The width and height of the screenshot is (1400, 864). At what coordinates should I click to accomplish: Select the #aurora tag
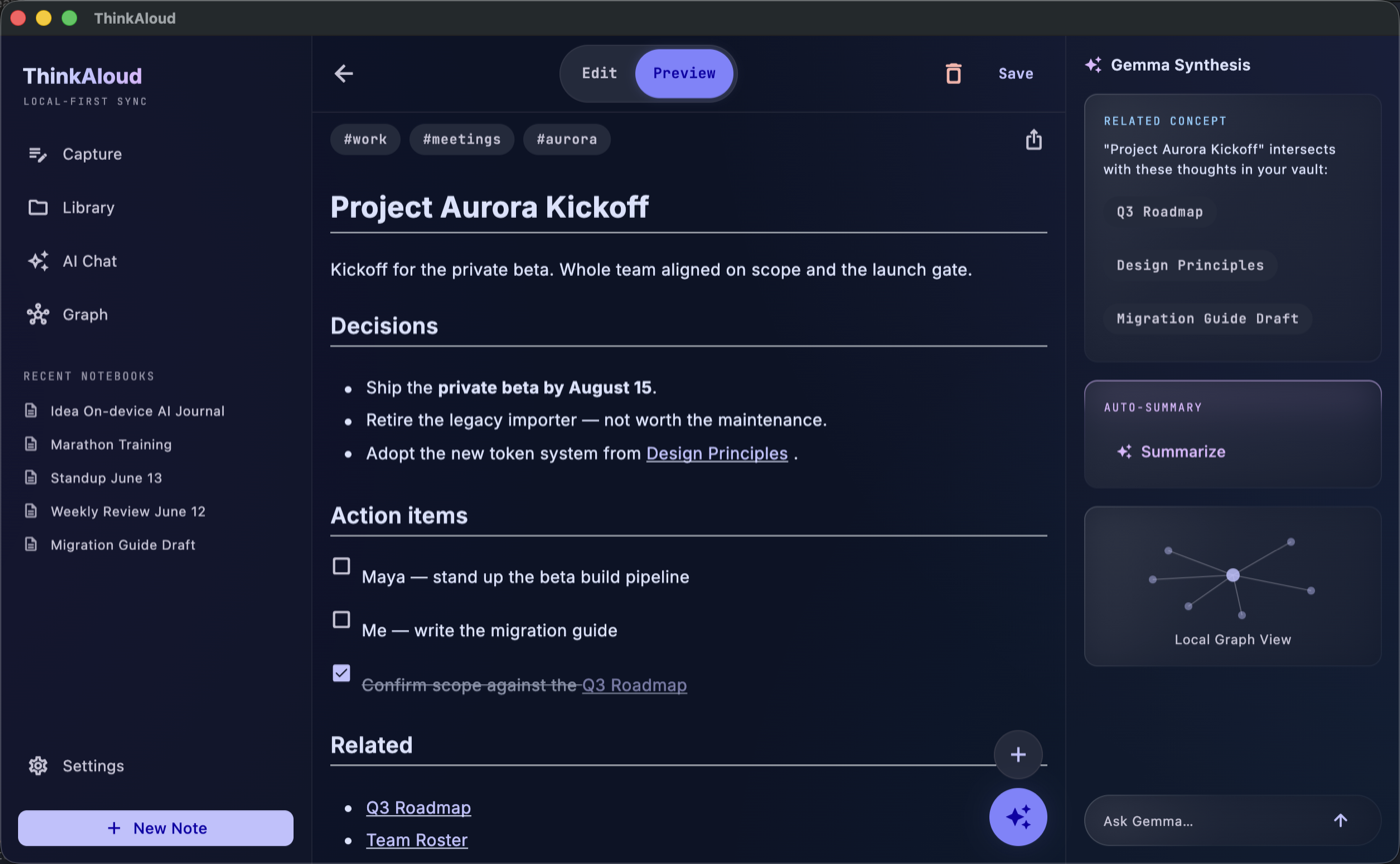pyautogui.click(x=567, y=139)
